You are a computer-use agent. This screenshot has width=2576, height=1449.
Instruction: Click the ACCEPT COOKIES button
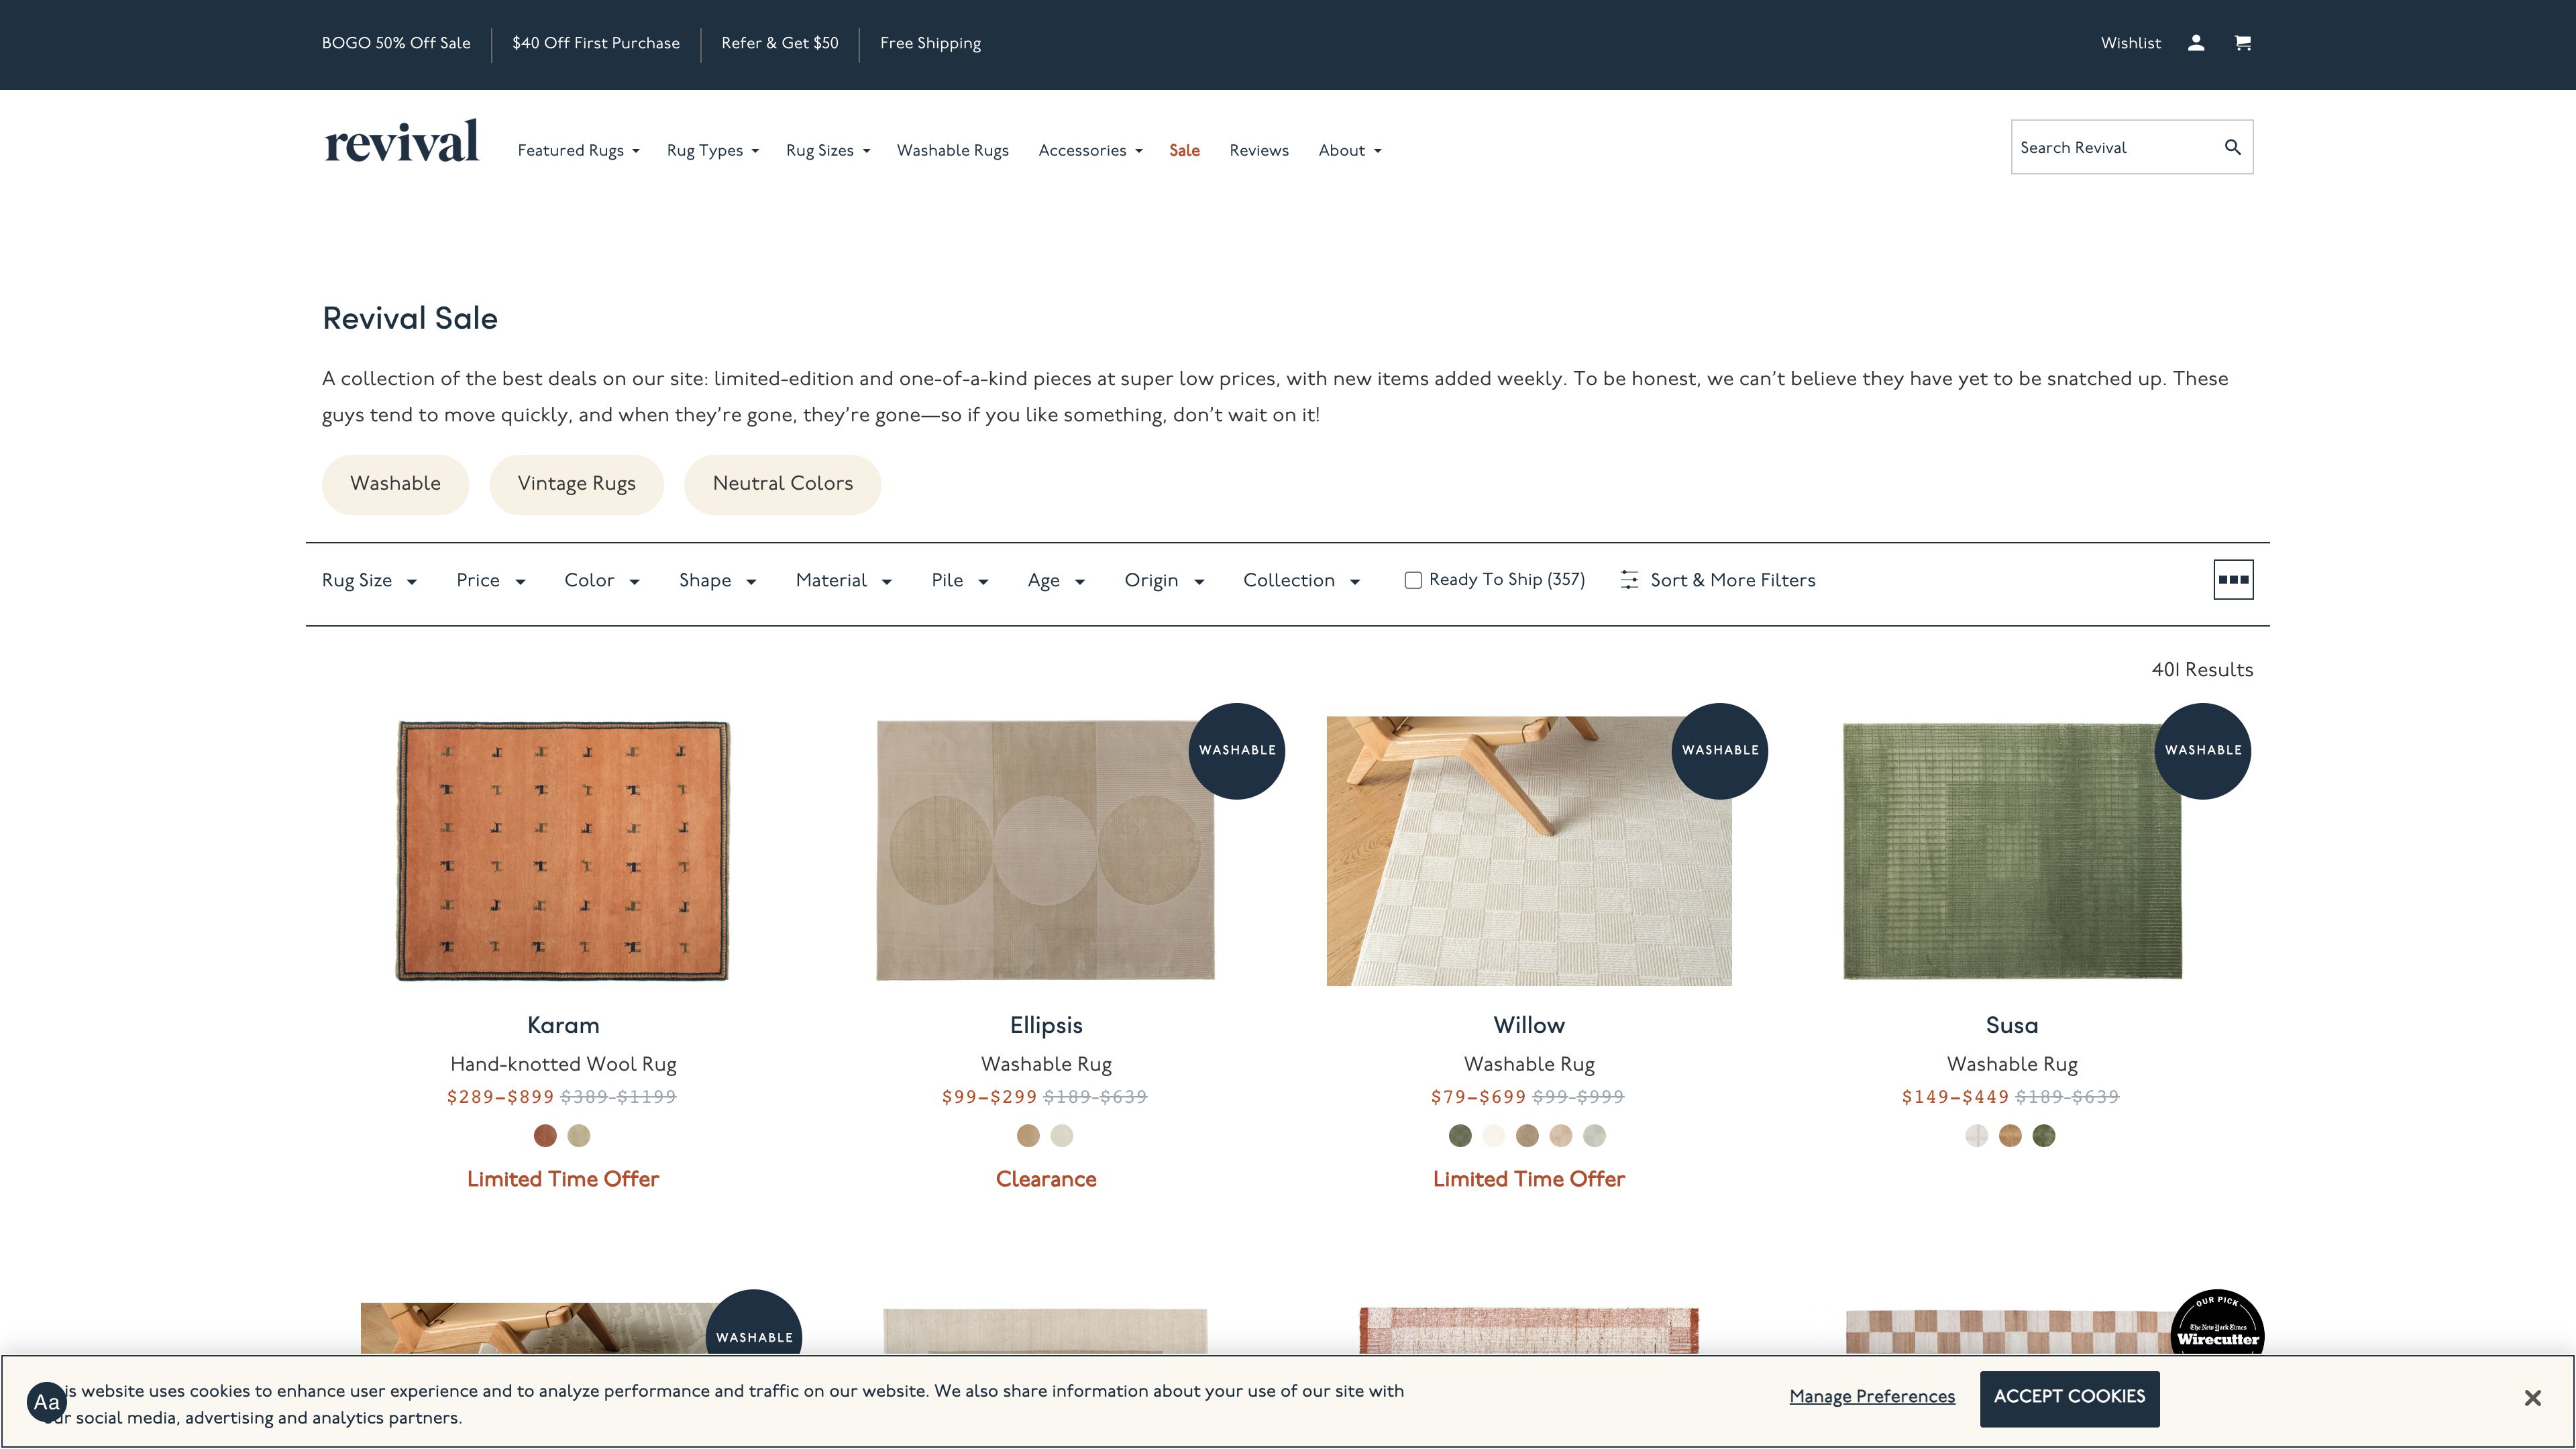(x=2068, y=1397)
